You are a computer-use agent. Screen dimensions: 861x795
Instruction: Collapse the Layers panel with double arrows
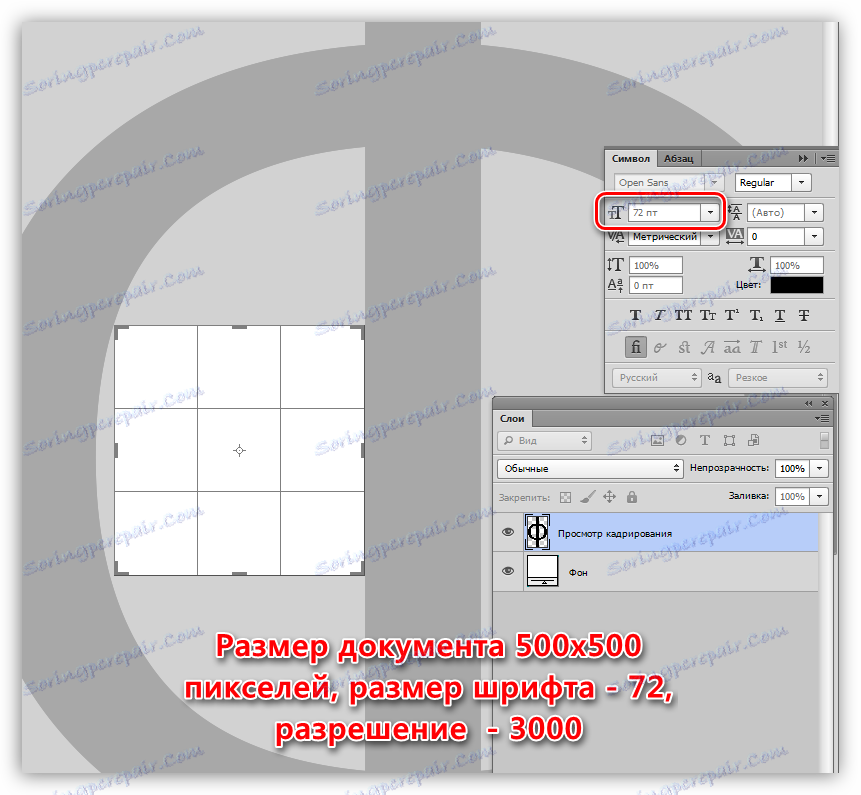pos(808,404)
